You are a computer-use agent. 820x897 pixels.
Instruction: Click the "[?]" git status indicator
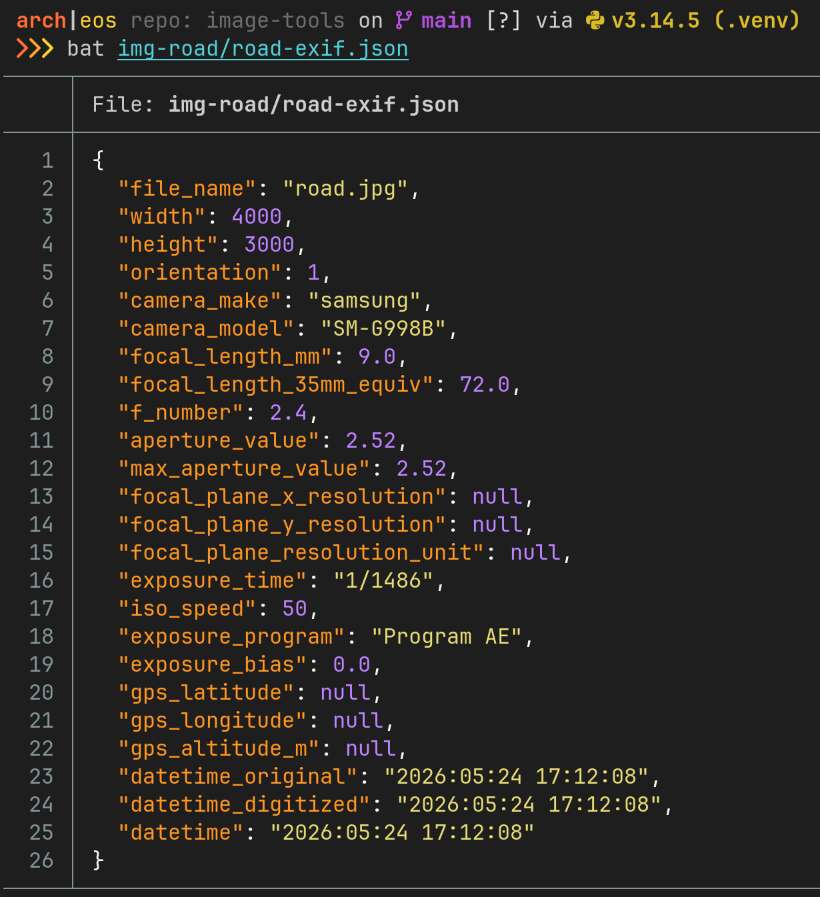pos(504,21)
